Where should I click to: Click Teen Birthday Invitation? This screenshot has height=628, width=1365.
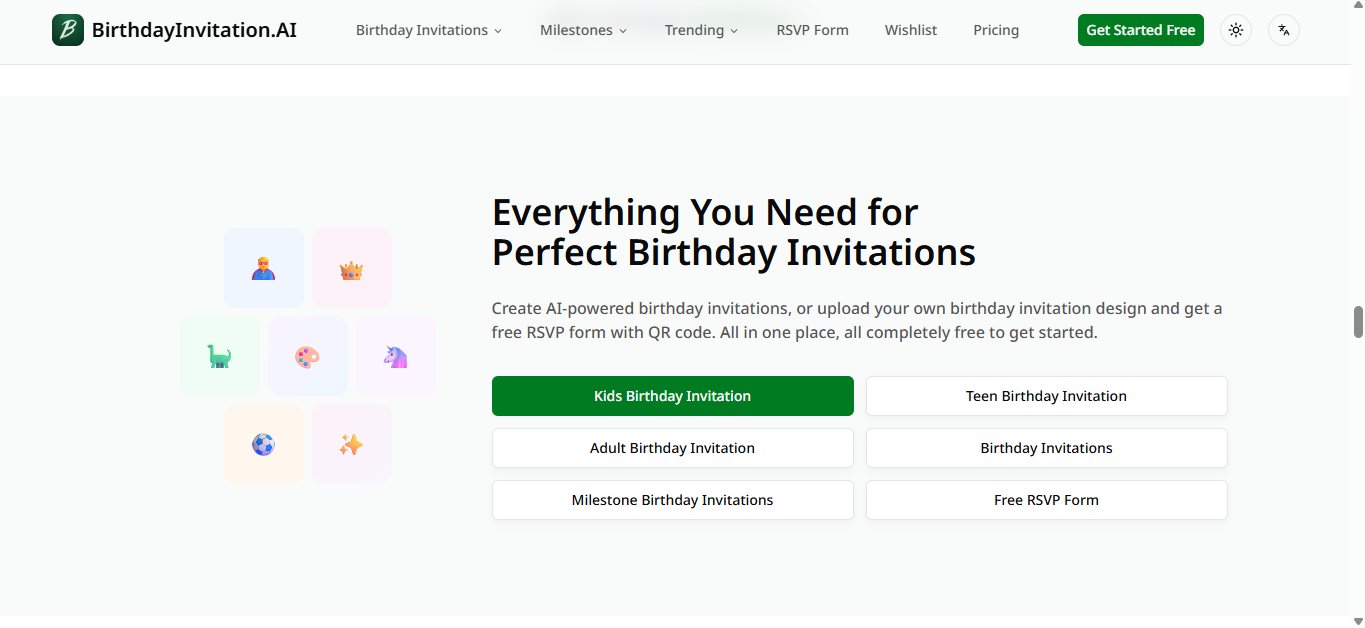(1046, 396)
